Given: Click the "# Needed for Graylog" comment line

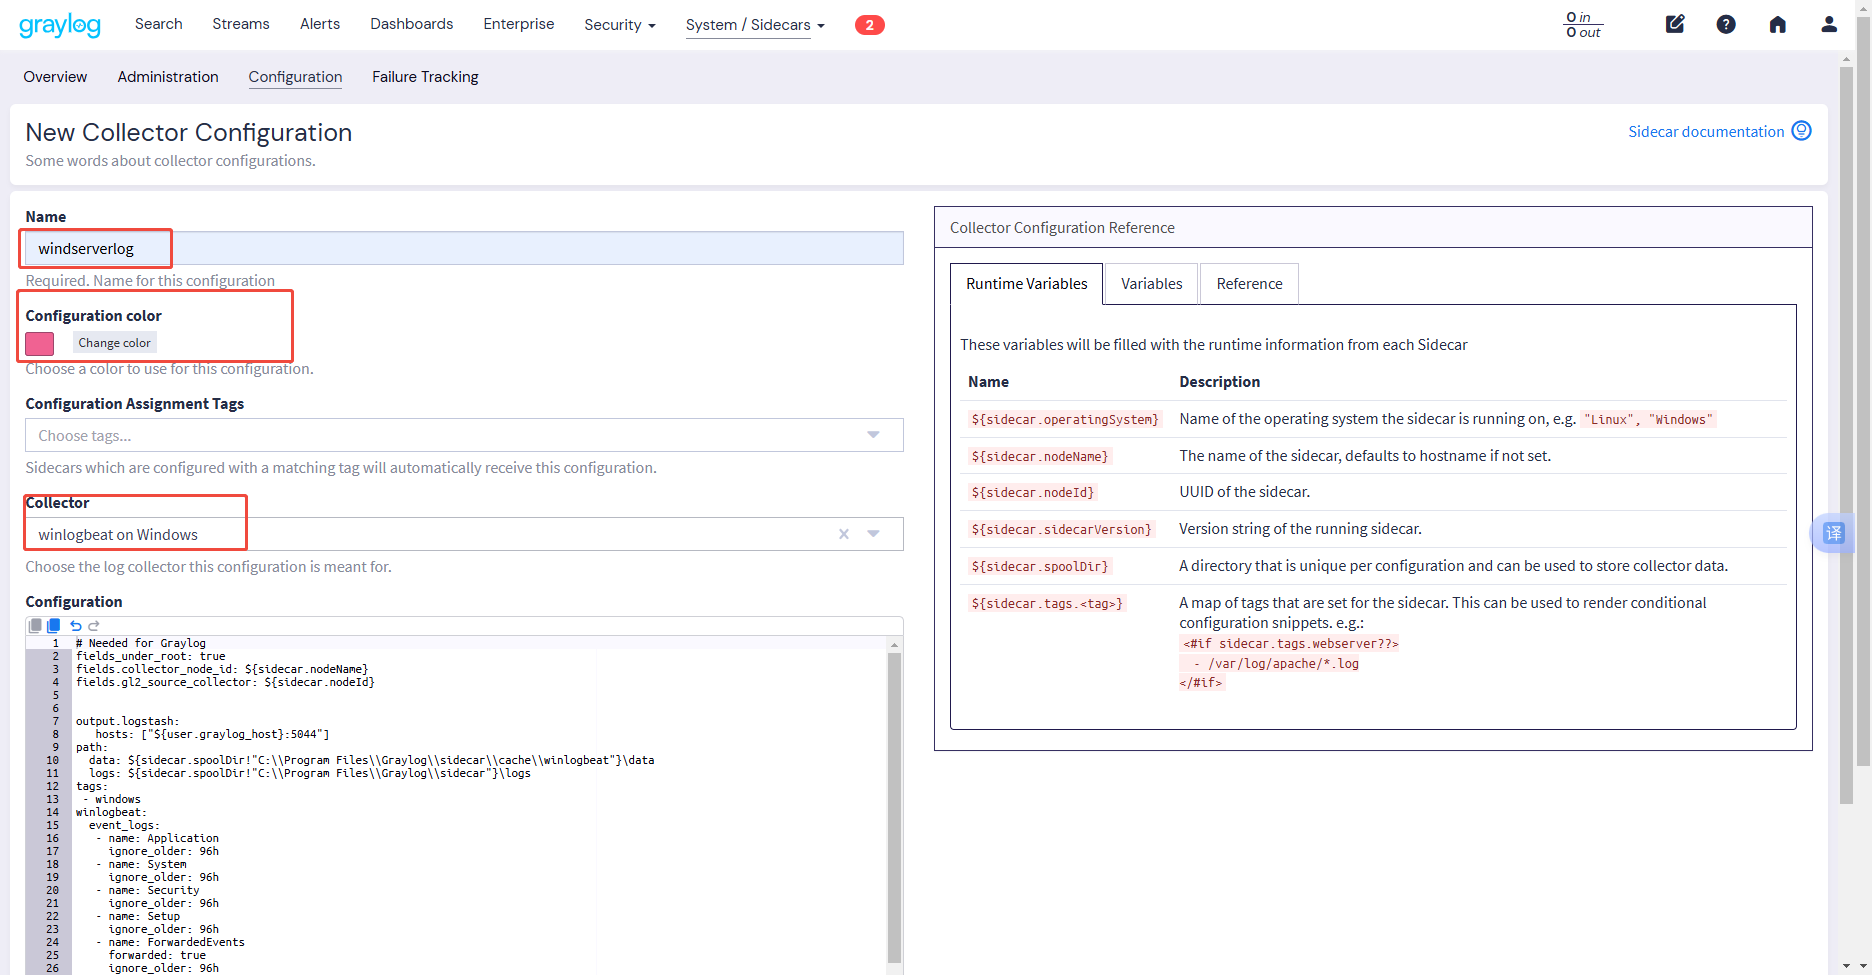Looking at the screenshot, I should click(141, 643).
